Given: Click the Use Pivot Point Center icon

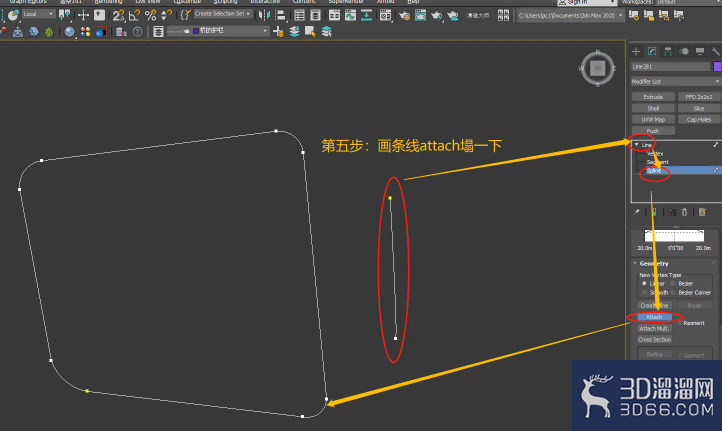Looking at the screenshot, I should (64, 16).
